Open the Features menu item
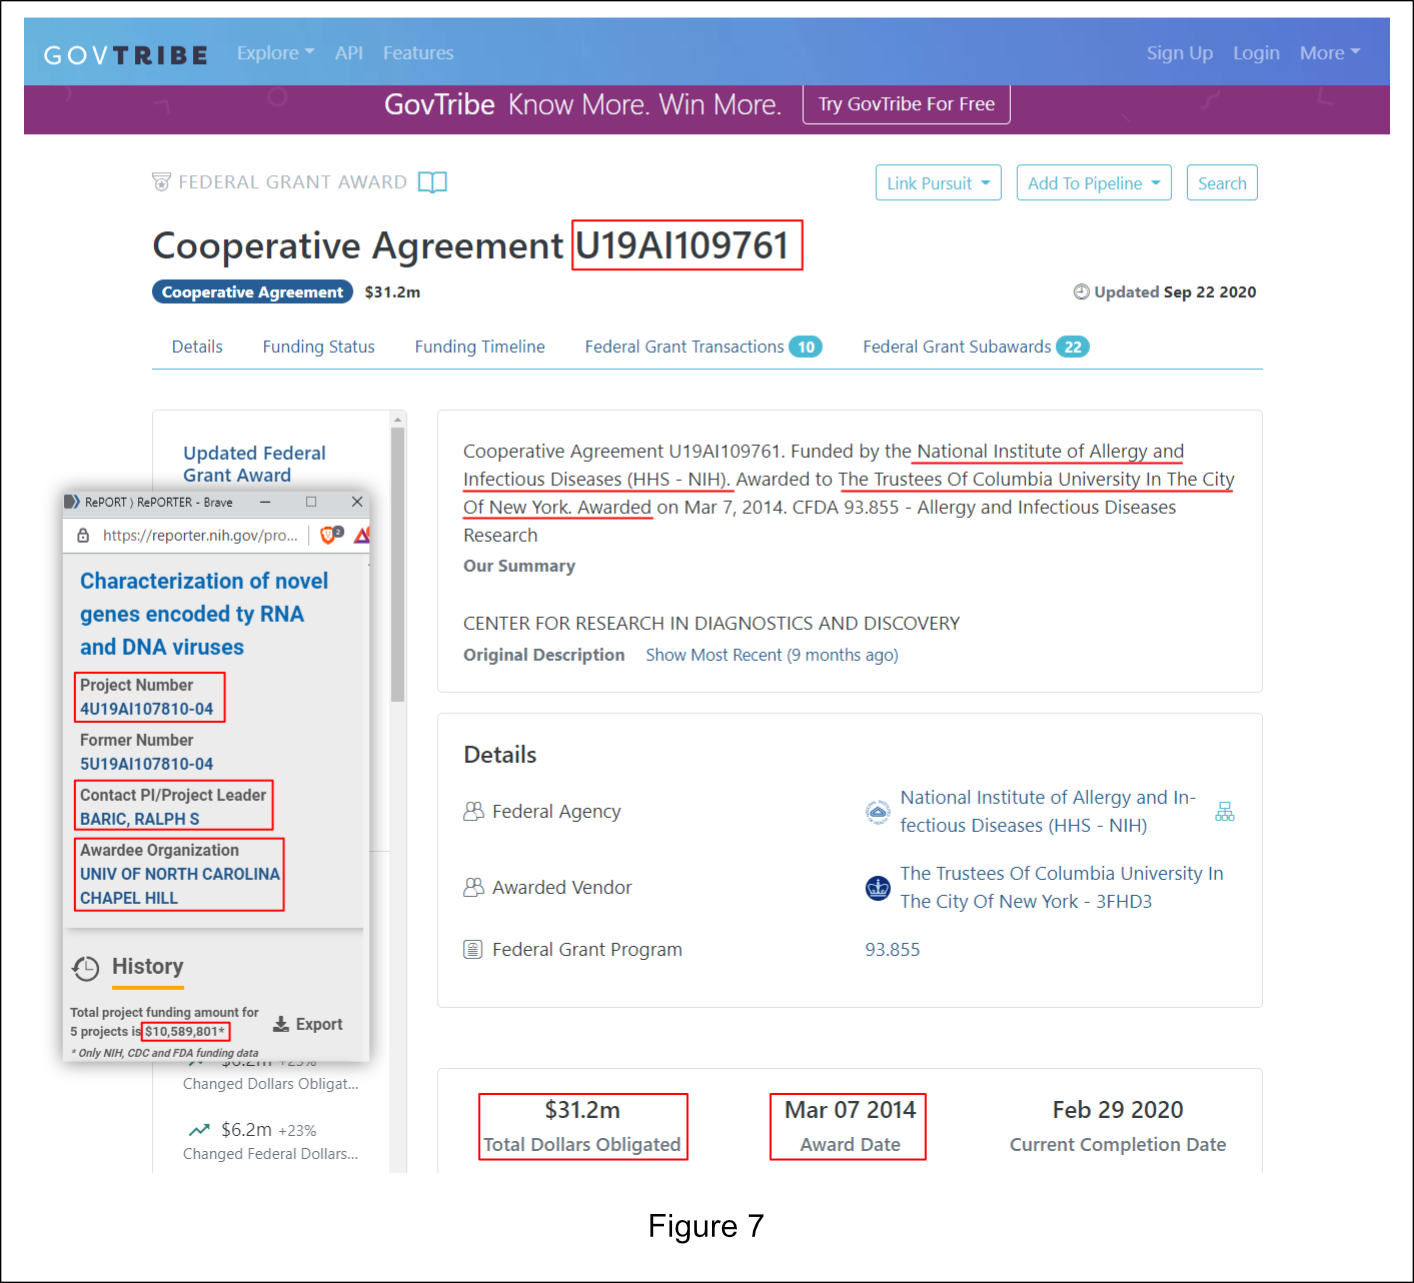 coord(418,53)
